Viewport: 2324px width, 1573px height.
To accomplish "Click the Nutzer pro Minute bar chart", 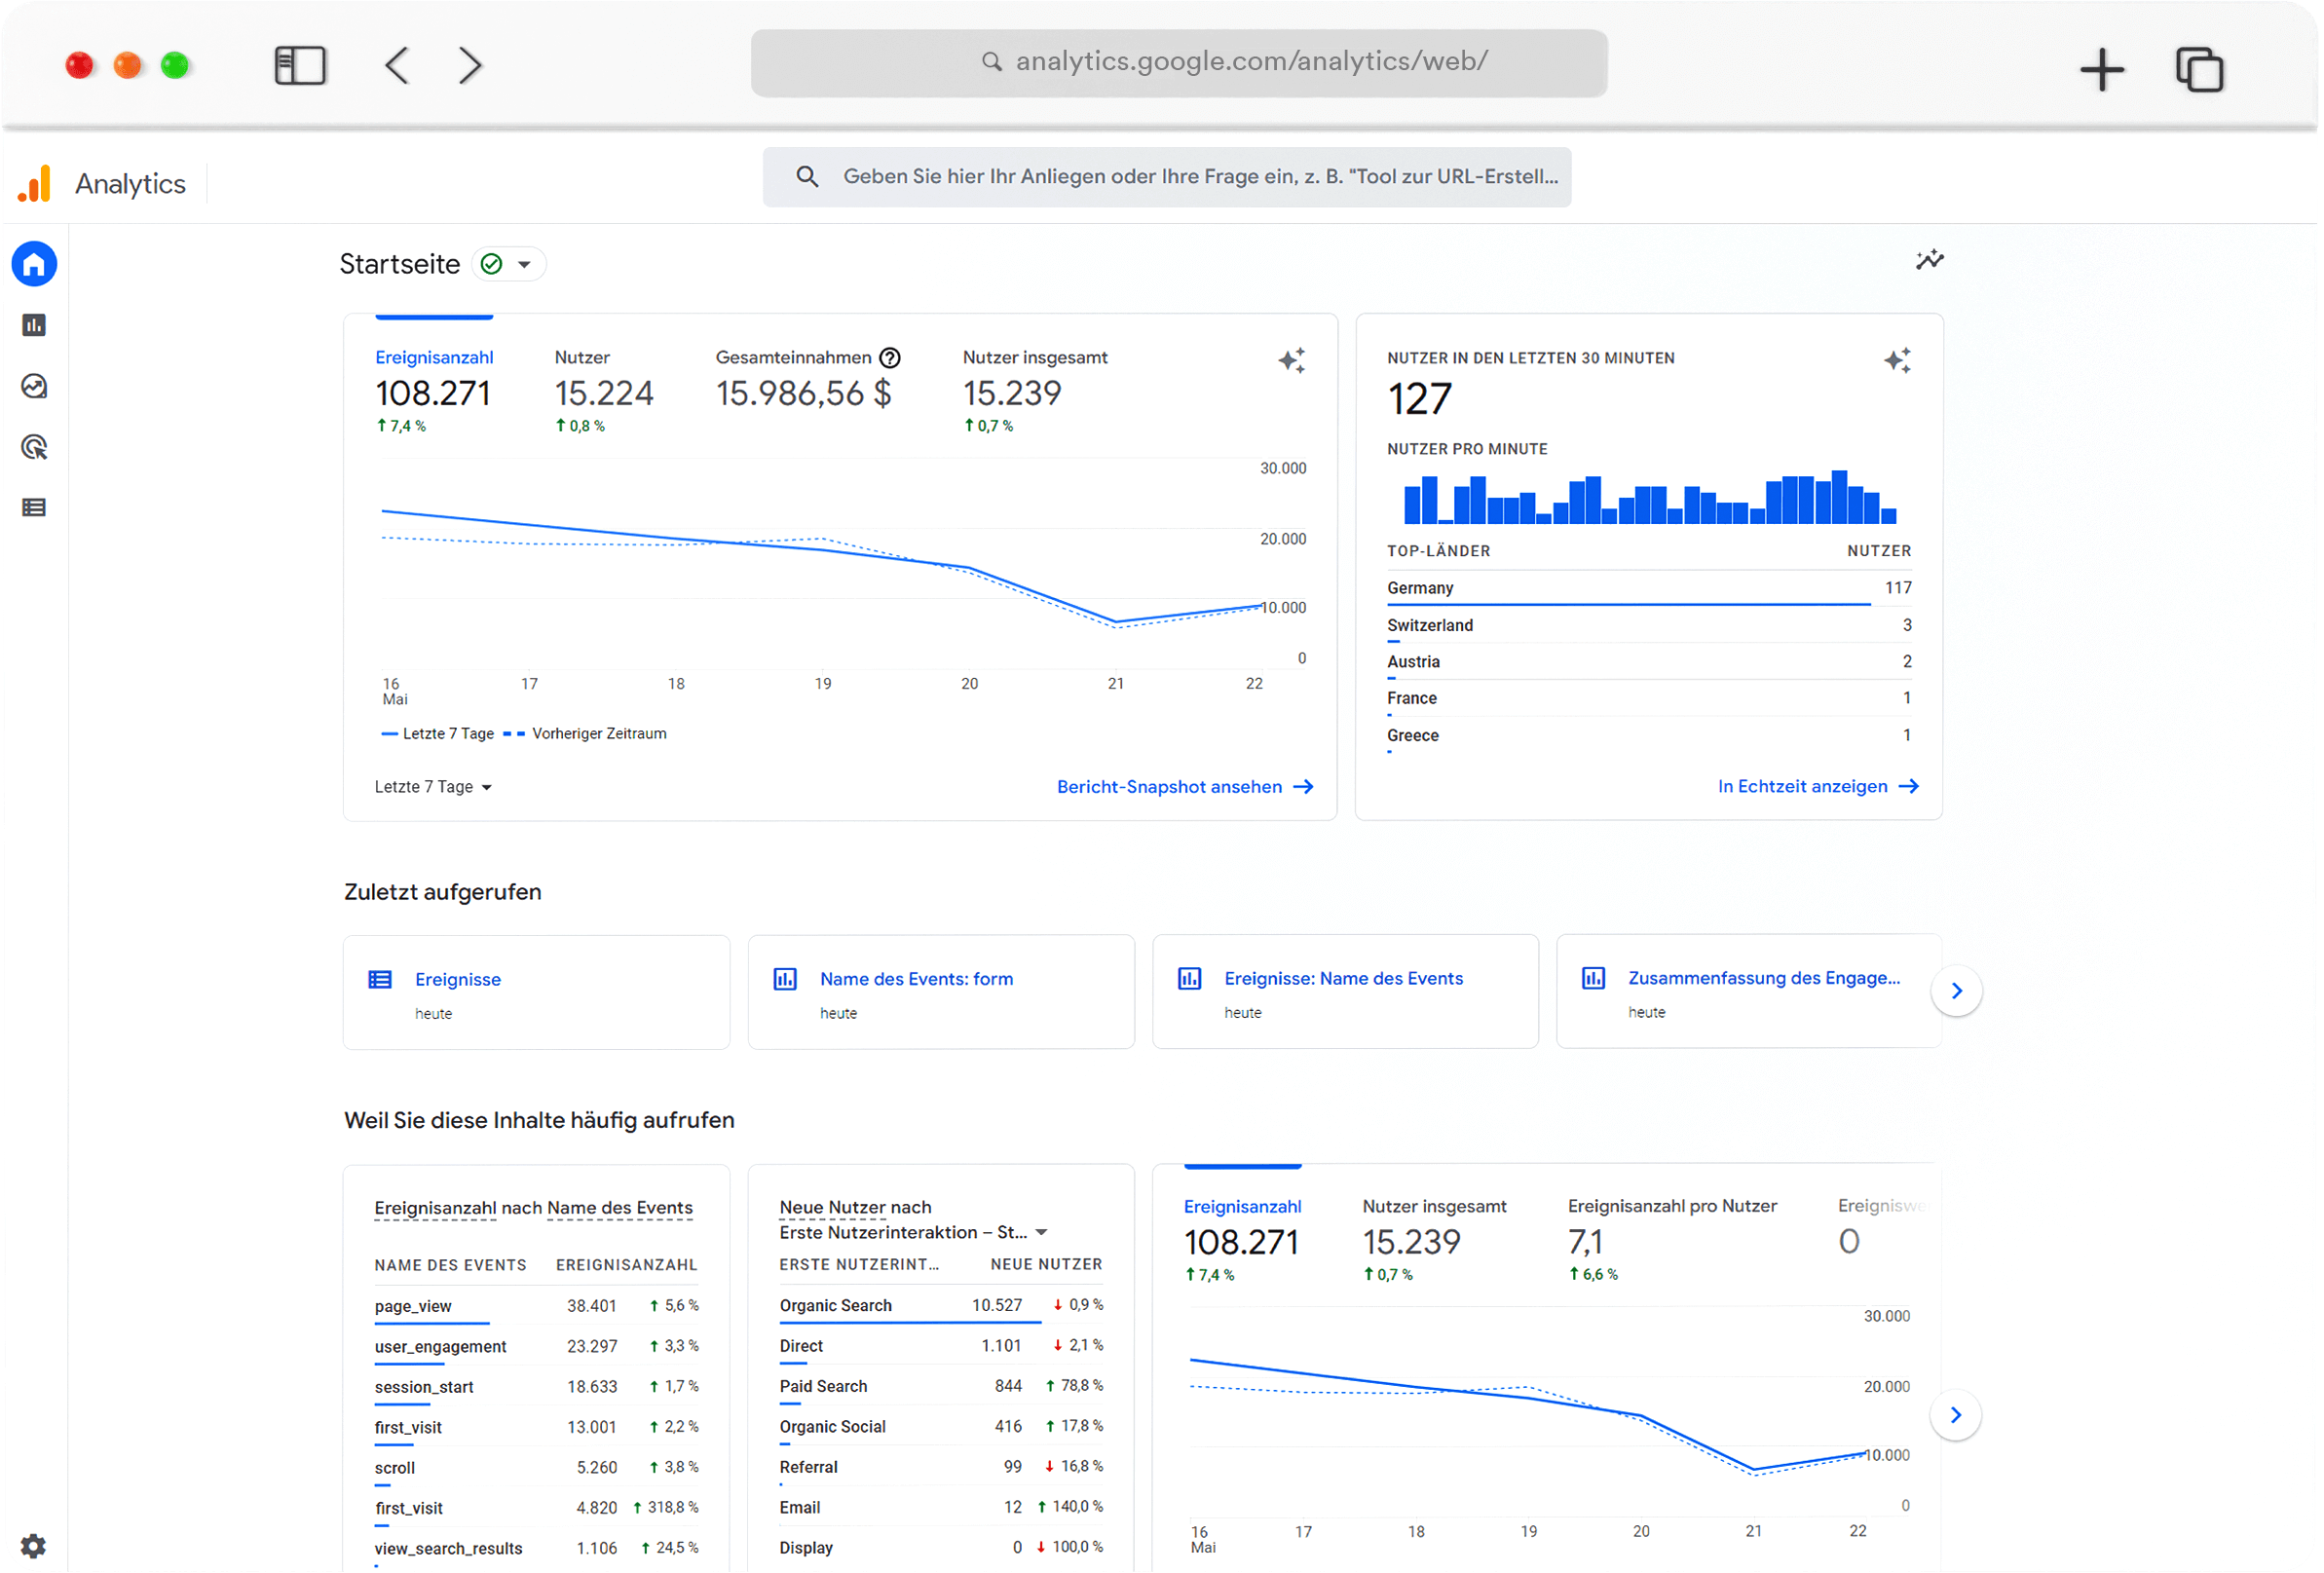I will [x=1649, y=497].
